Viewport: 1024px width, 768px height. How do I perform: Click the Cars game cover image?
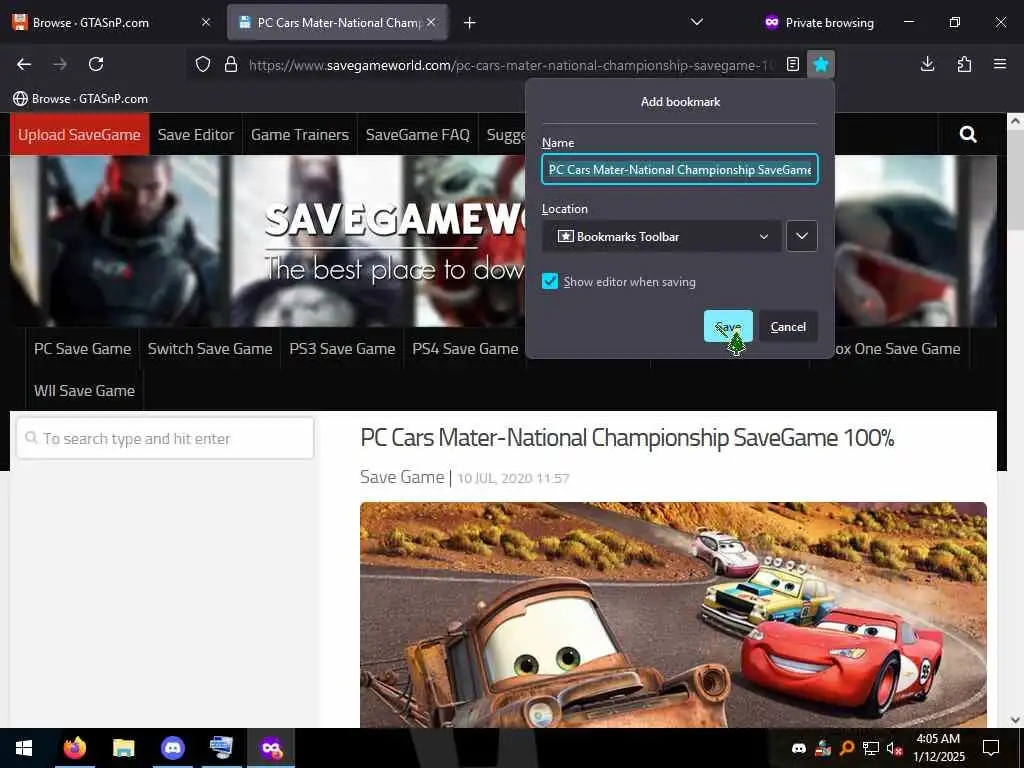(x=673, y=615)
